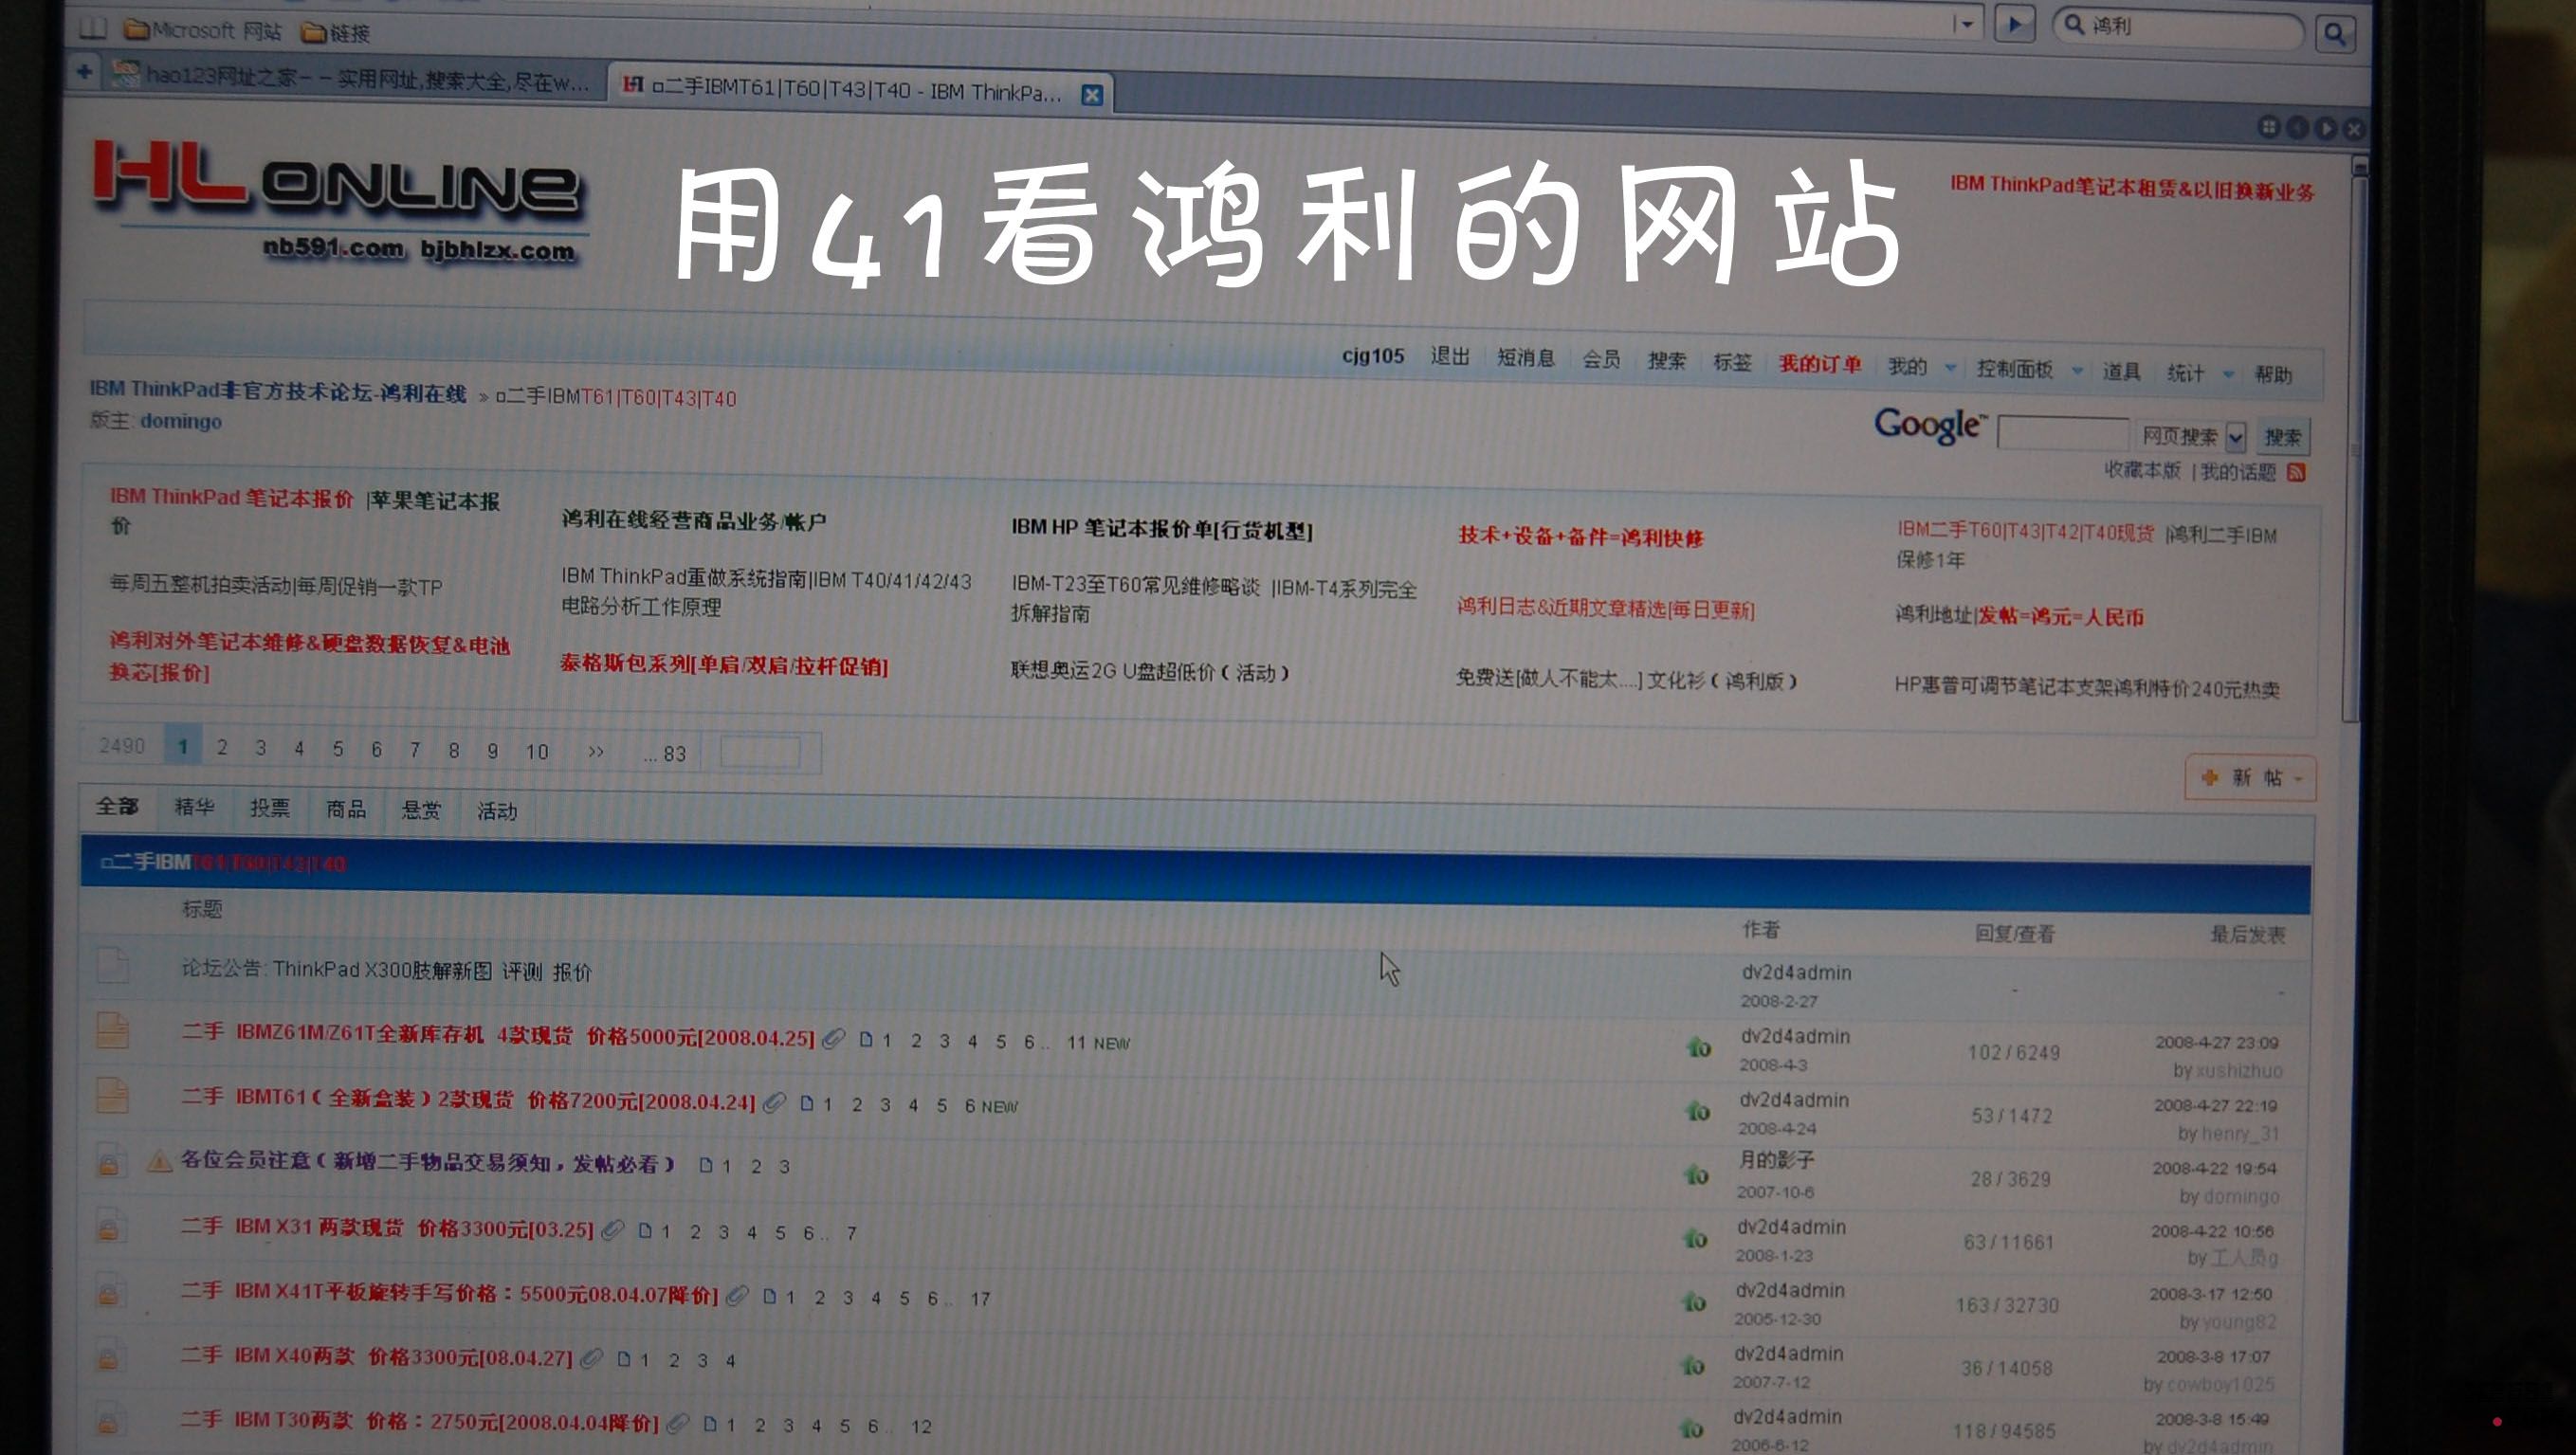This screenshot has width=2576, height=1455.
Task: Click the browser search magnifier button
Action: pyautogui.click(x=2334, y=34)
